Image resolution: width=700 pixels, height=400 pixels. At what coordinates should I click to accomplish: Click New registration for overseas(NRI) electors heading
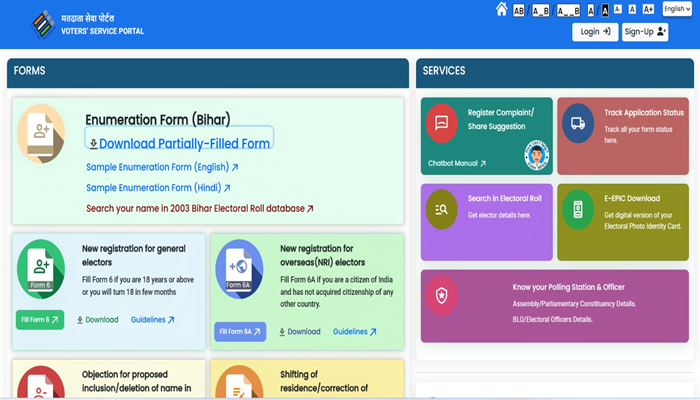pos(323,255)
